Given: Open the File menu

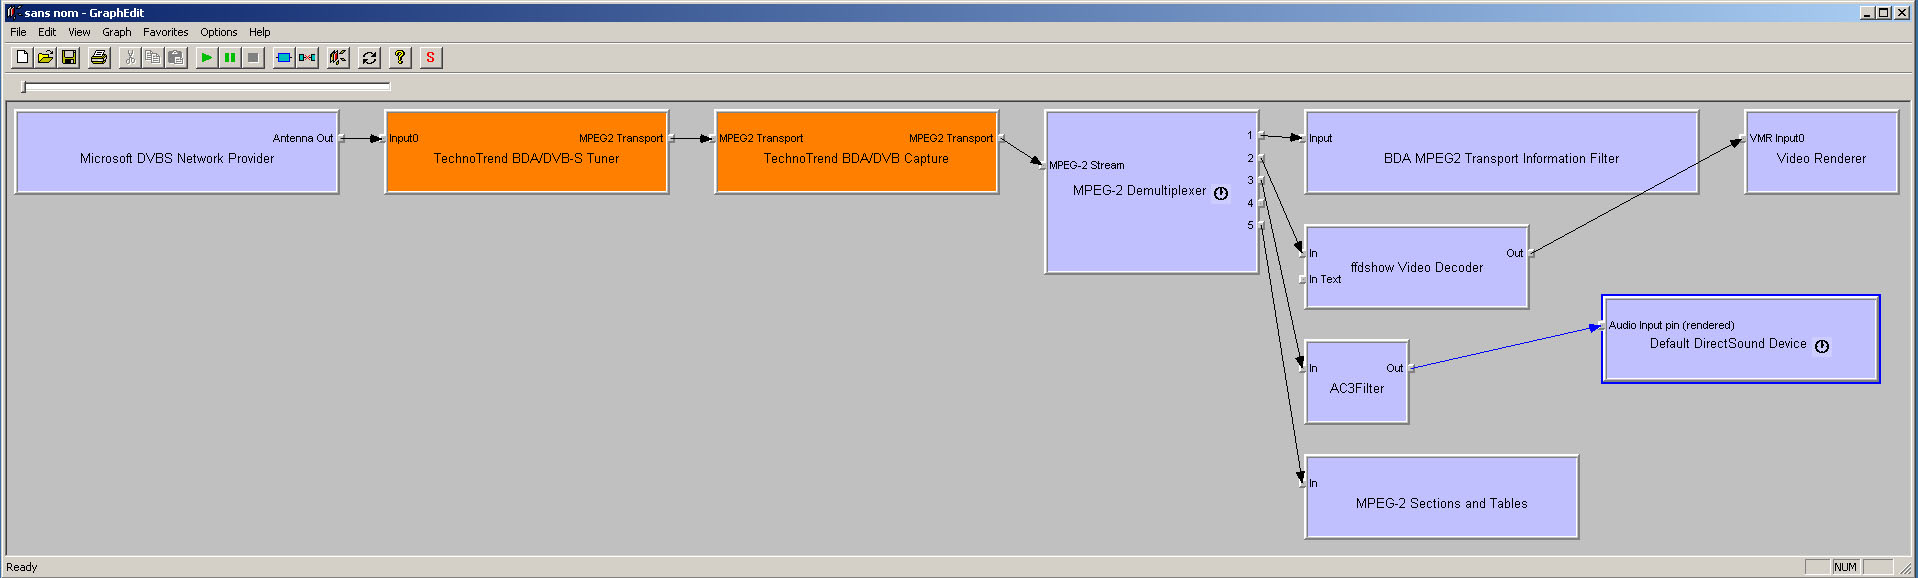Looking at the screenshot, I should (18, 32).
